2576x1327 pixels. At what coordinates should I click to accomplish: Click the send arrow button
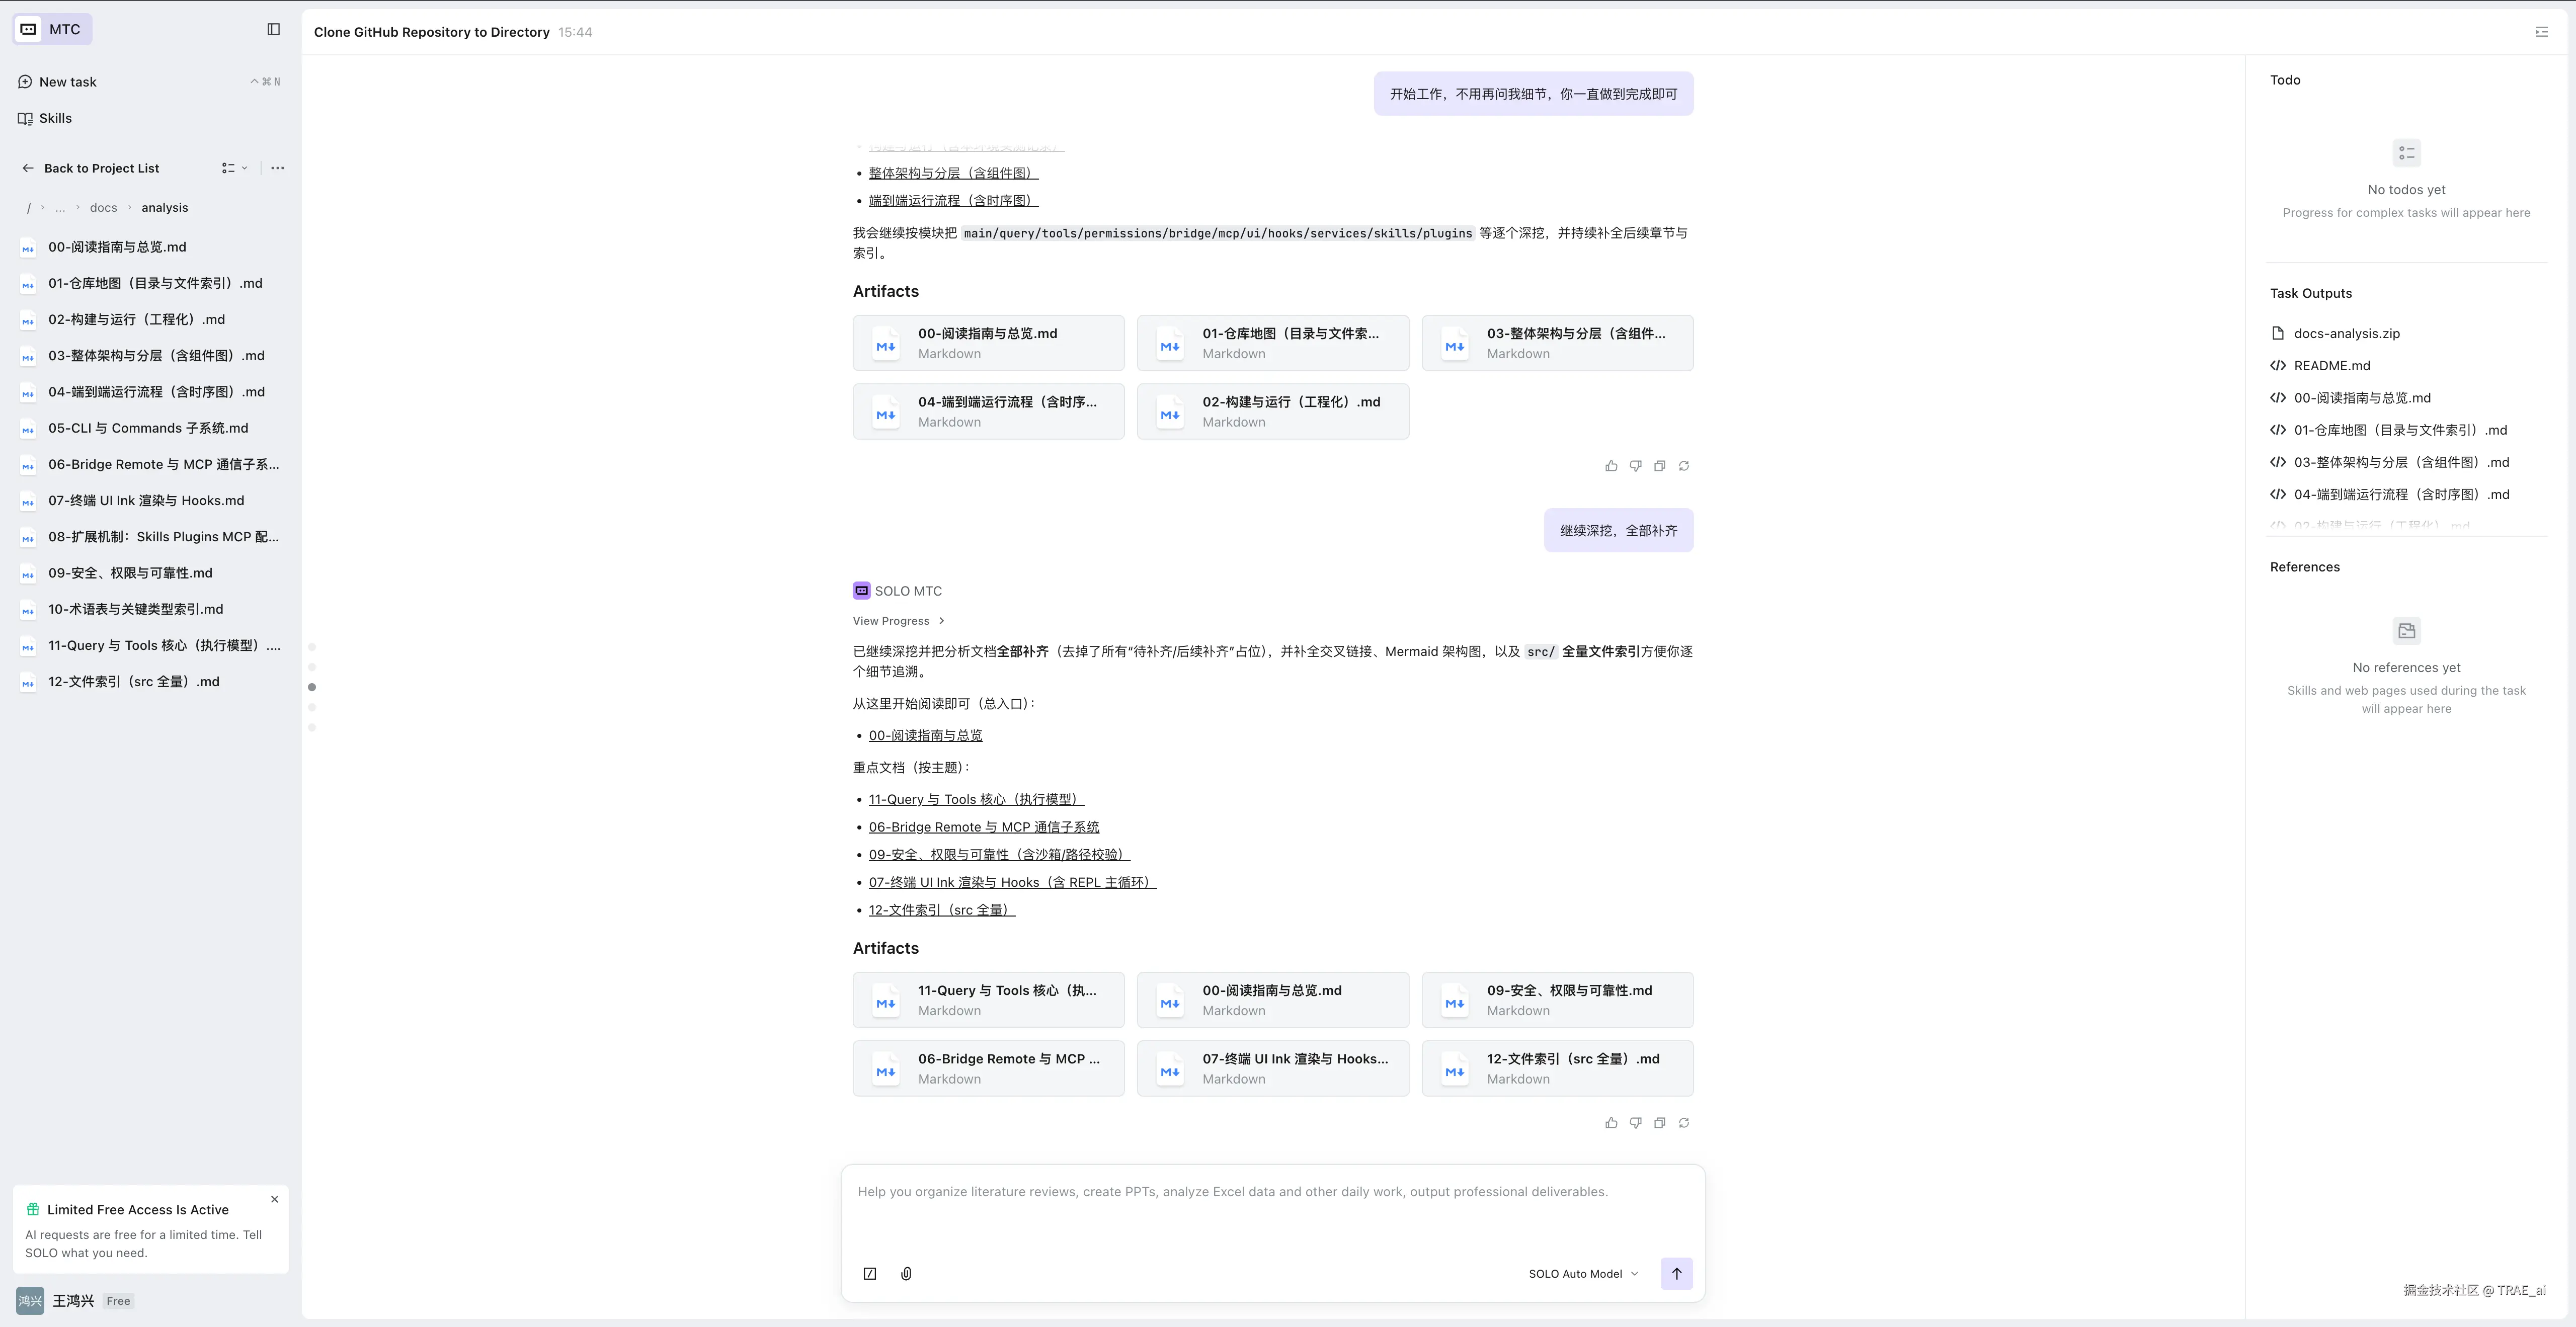[x=1676, y=1273]
